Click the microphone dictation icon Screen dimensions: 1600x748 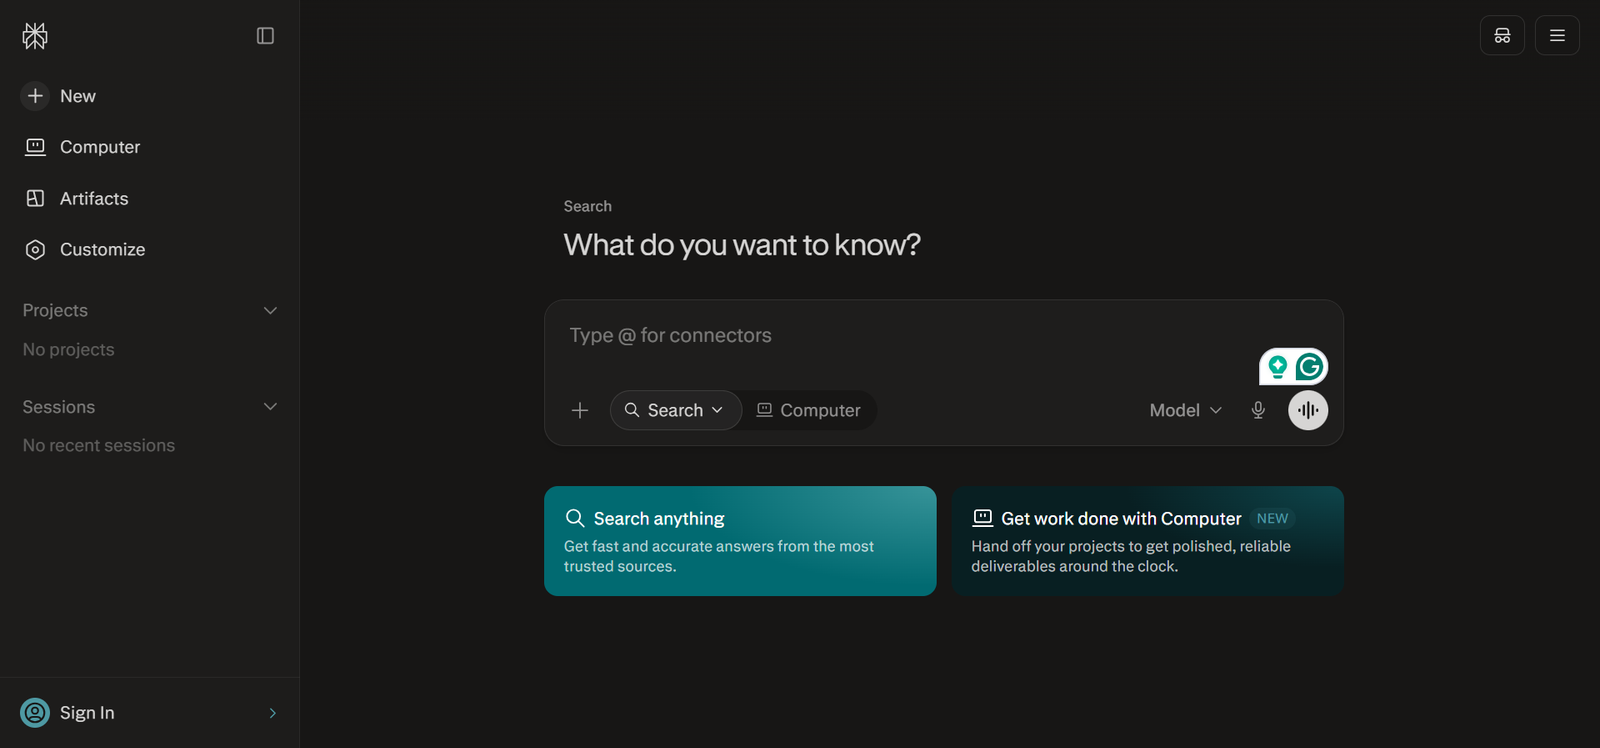pos(1258,410)
